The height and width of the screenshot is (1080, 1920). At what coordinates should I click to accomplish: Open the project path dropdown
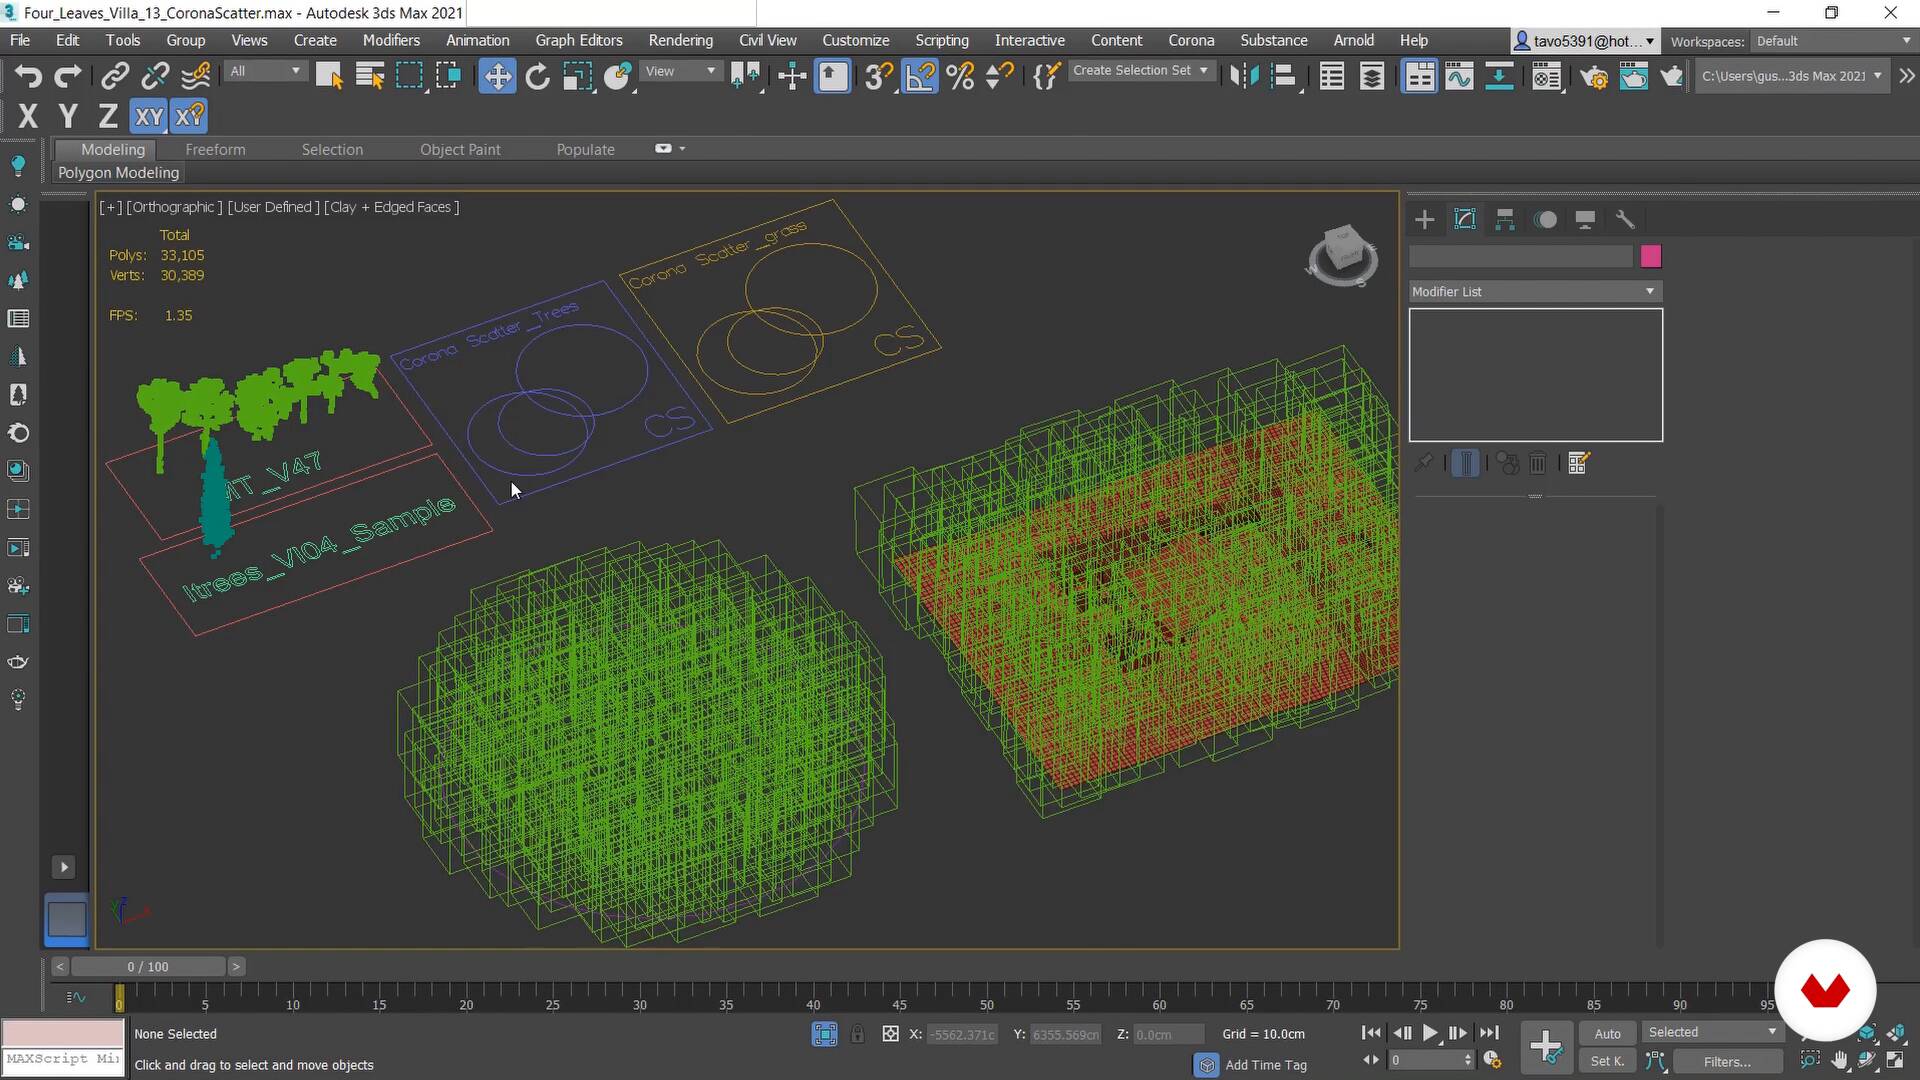click(x=1791, y=76)
